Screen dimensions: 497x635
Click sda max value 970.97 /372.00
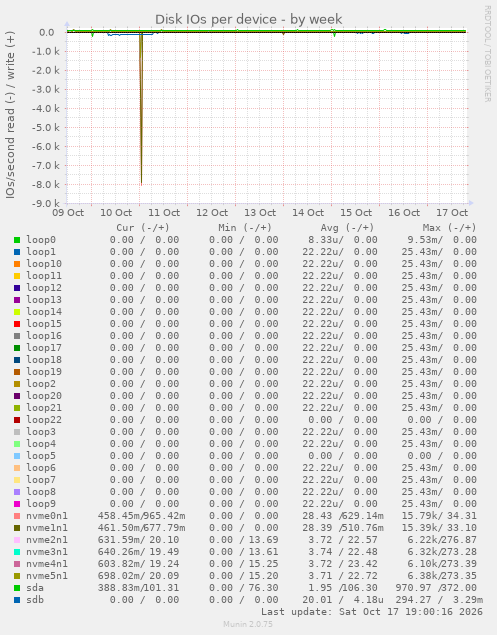tap(436, 588)
